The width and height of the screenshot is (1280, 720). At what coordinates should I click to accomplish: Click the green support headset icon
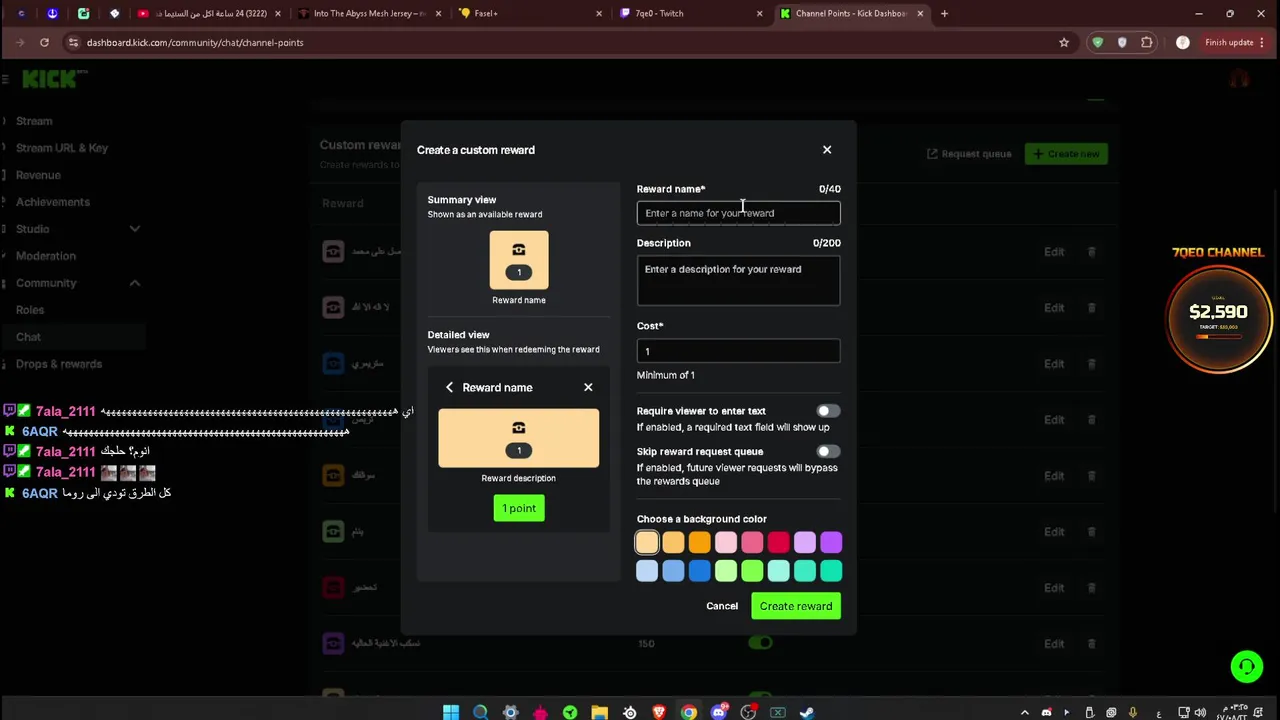click(1246, 666)
